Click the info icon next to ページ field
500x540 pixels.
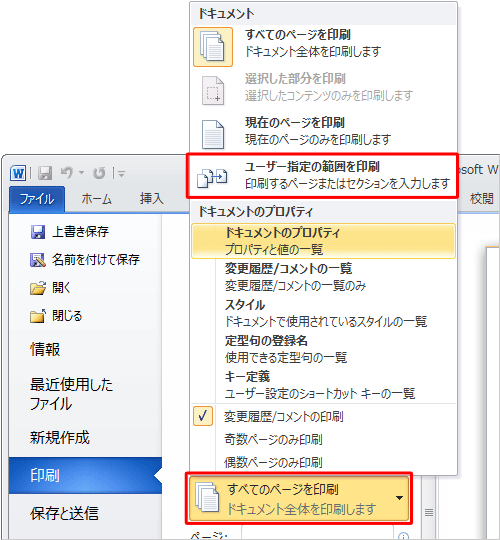[x=403, y=536]
